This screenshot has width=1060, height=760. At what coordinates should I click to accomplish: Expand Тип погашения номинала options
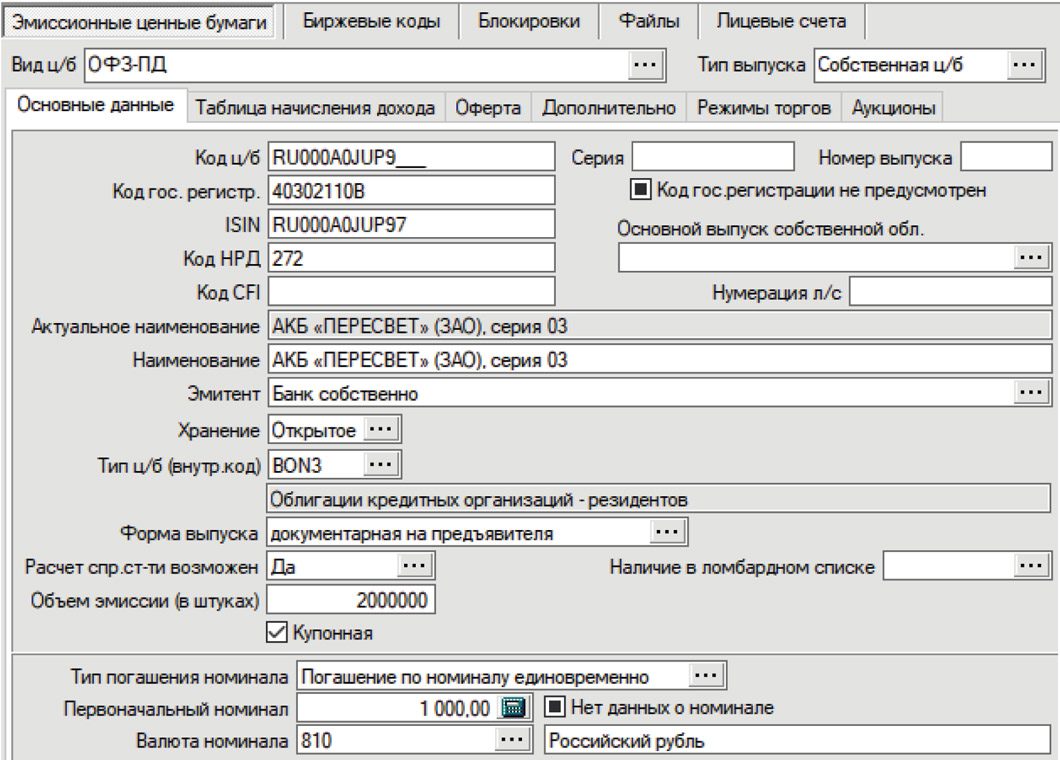point(708,676)
